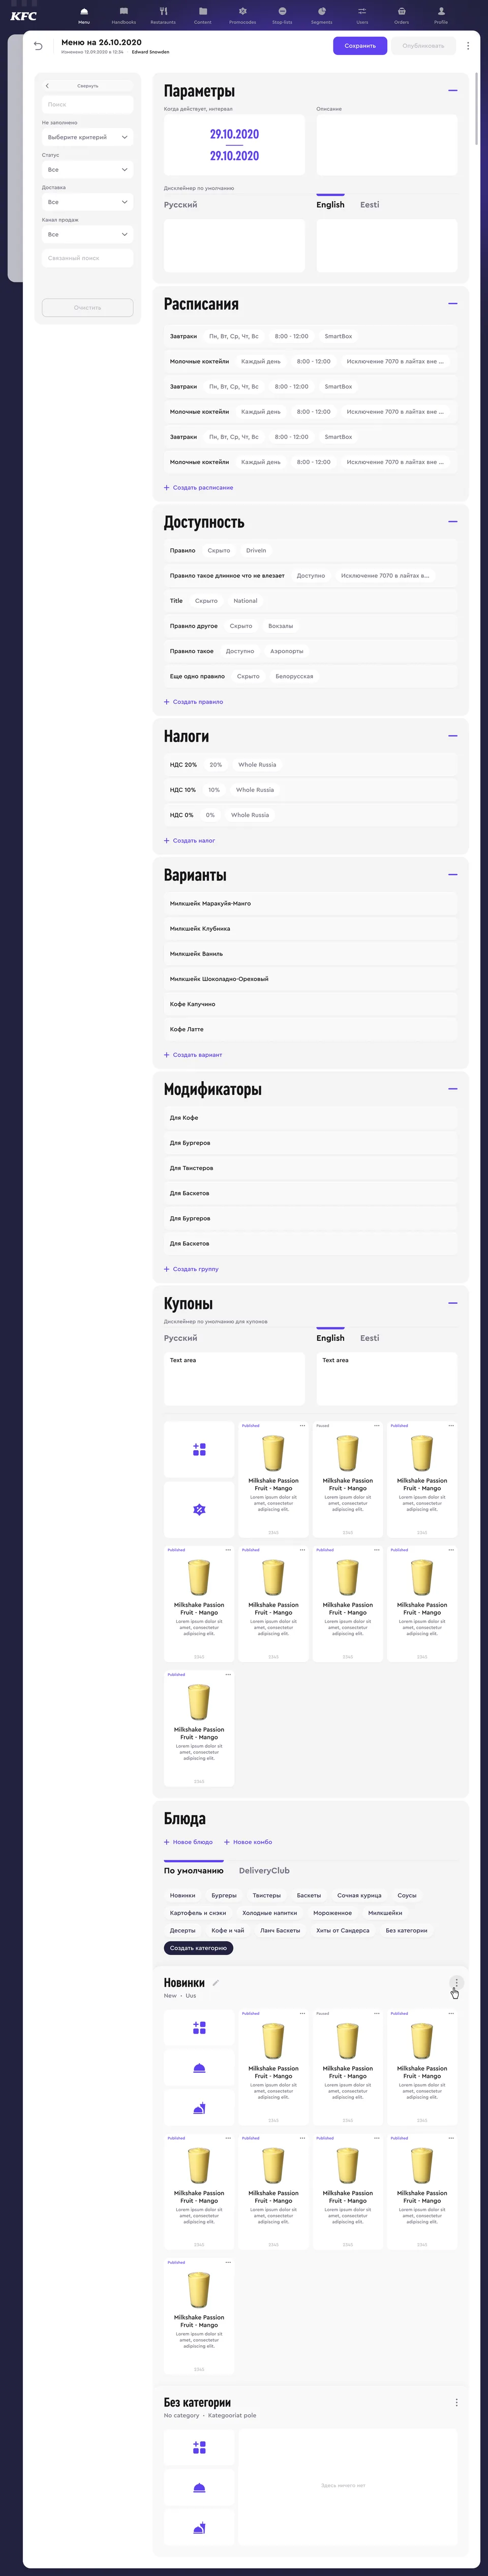Collapse the filter sidebar with Свернуть chevron
Screen dimensions: 488x2576
[x=47, y=86]
